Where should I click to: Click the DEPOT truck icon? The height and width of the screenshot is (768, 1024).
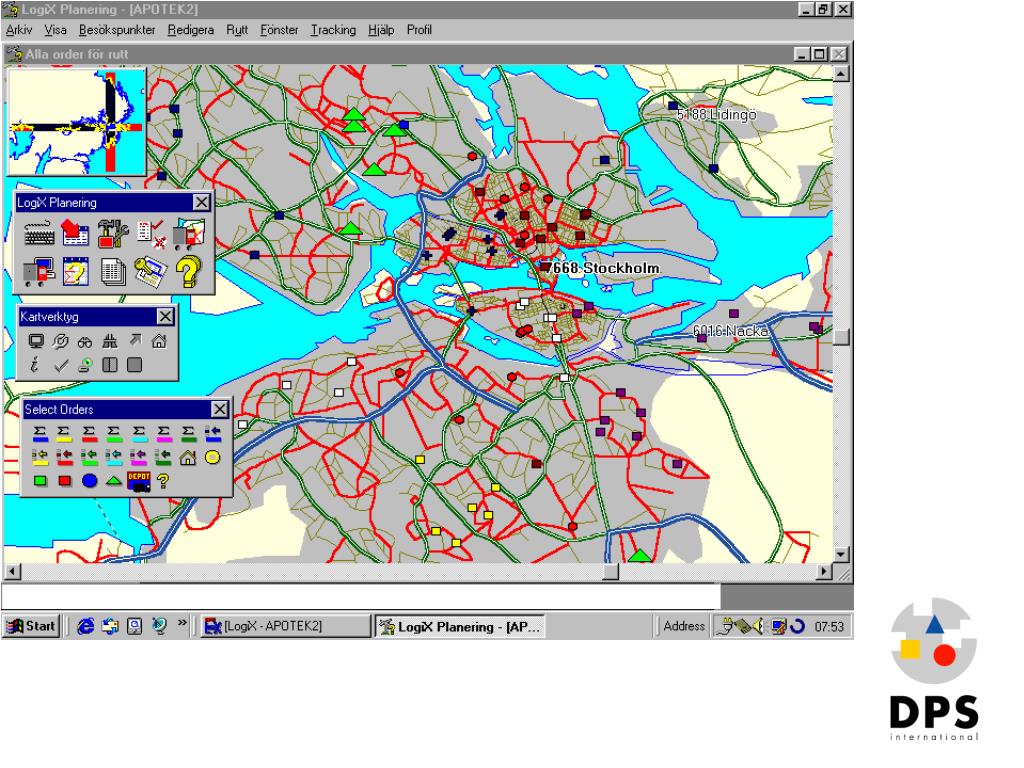139,481
